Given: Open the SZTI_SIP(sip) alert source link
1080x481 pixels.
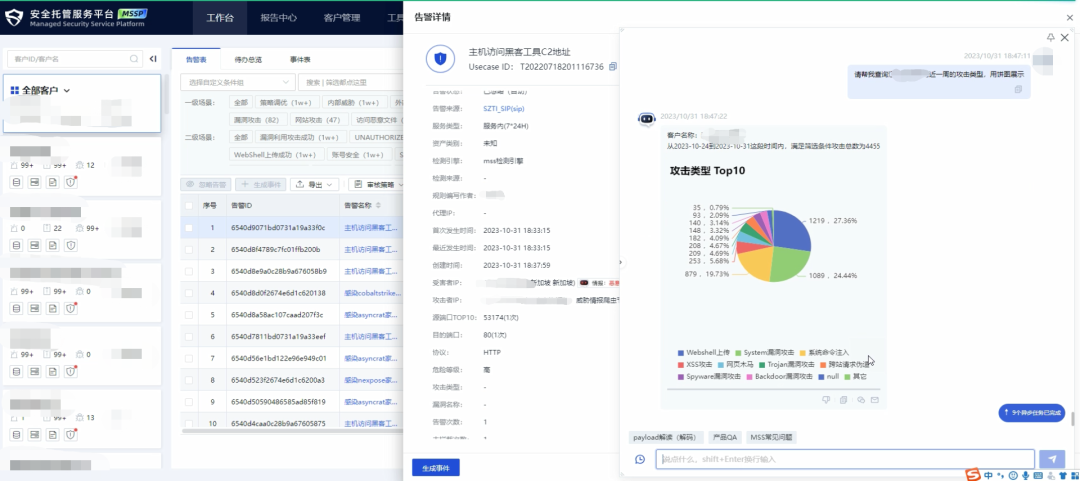Looking at the screenshot, I should (504, 109).
